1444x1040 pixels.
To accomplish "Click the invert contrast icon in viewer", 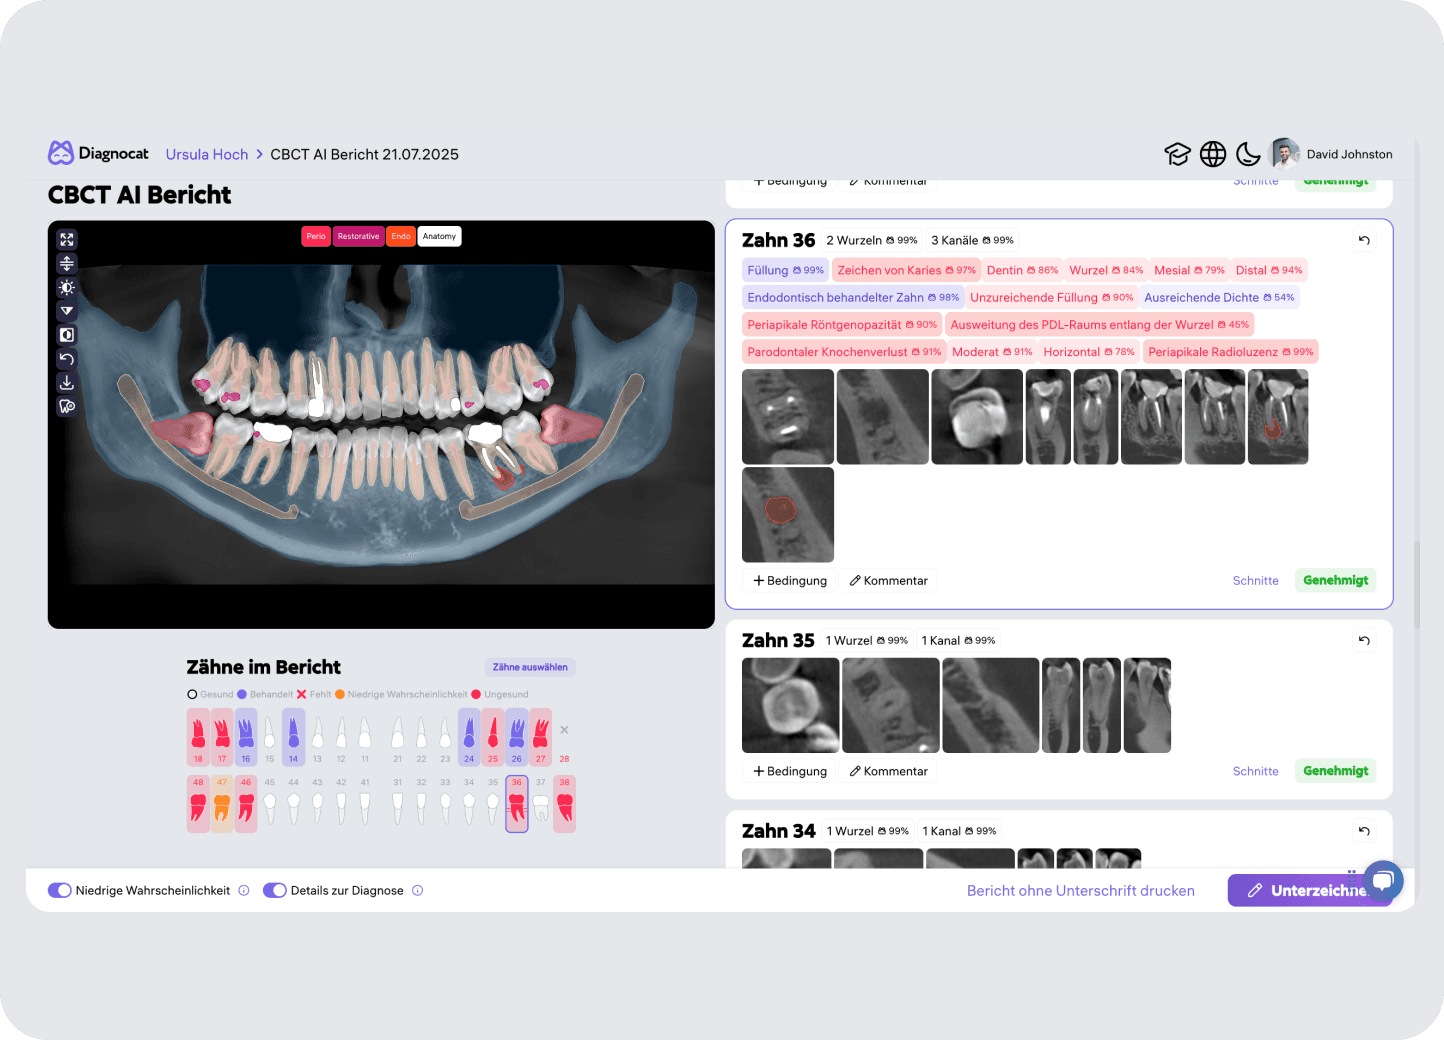I will pyautogui.click(x=67, y=335).
